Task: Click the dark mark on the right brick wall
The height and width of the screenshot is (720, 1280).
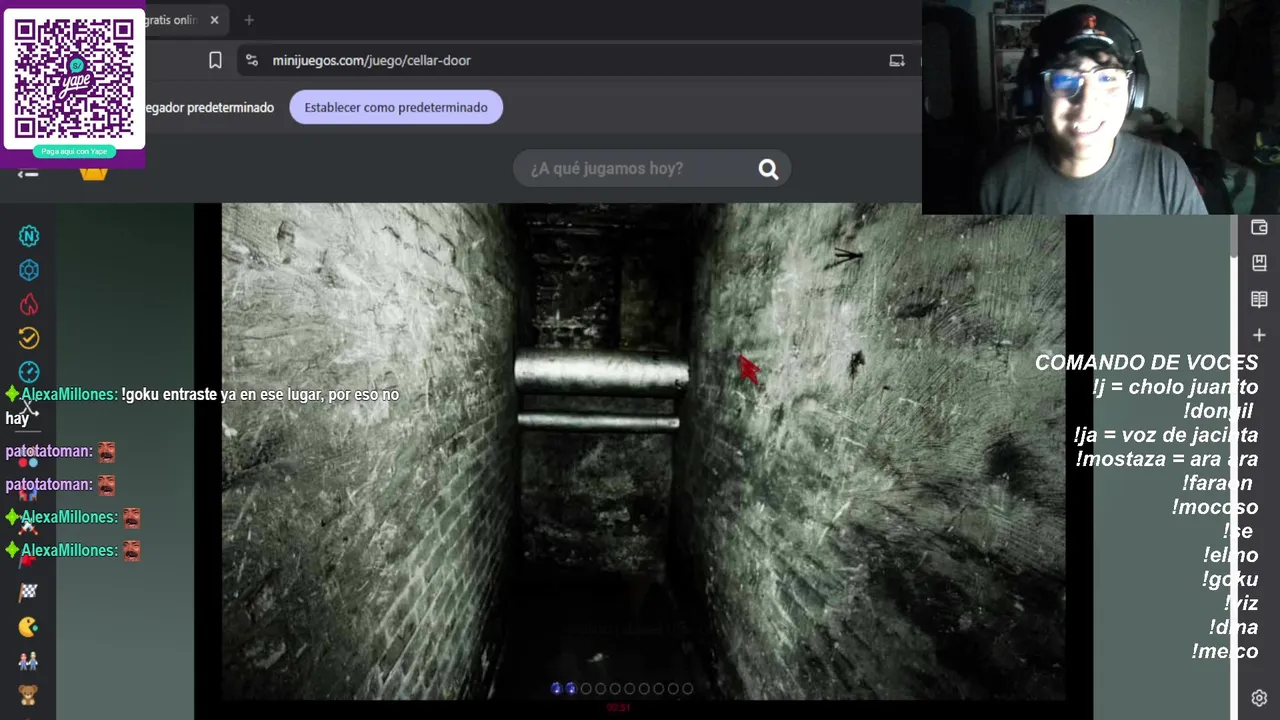Action: pos(856,362)
